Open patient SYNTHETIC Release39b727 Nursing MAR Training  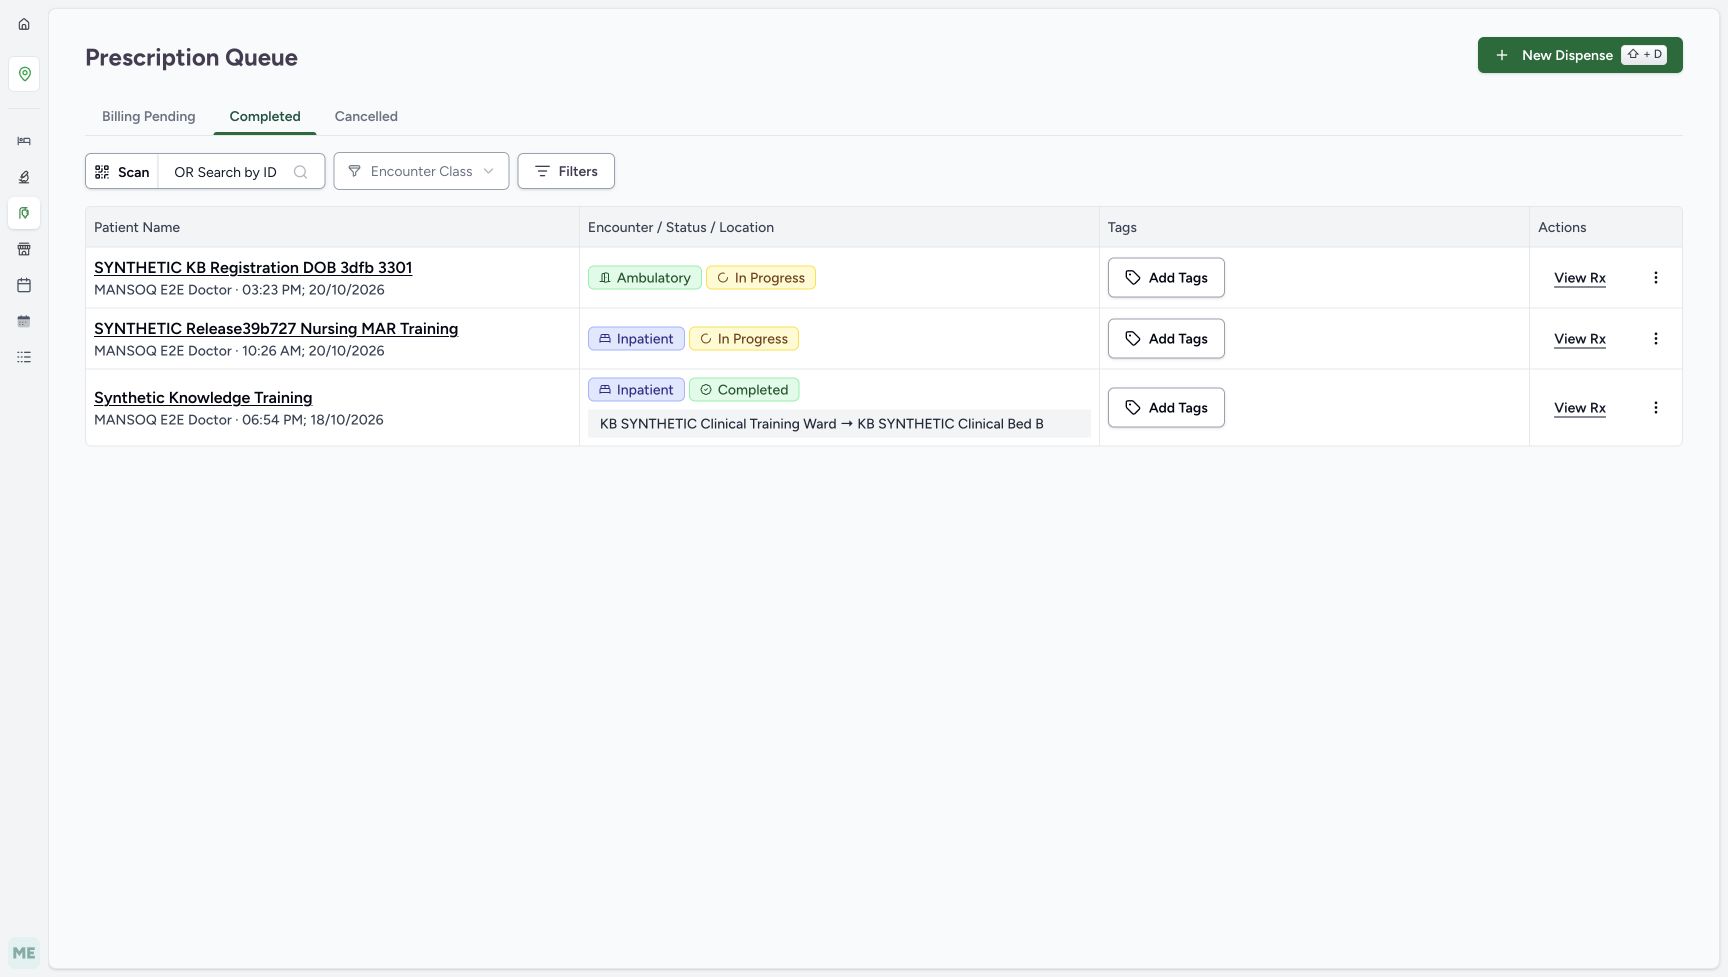(x=276, y=328)
